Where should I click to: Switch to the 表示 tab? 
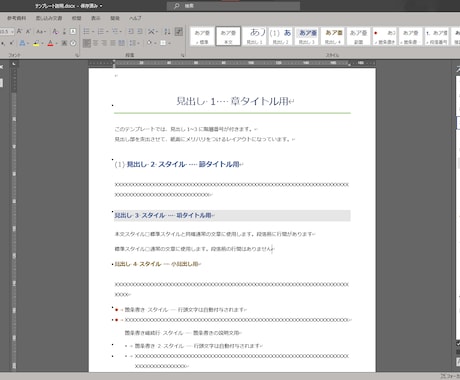[x=96, y=18]
